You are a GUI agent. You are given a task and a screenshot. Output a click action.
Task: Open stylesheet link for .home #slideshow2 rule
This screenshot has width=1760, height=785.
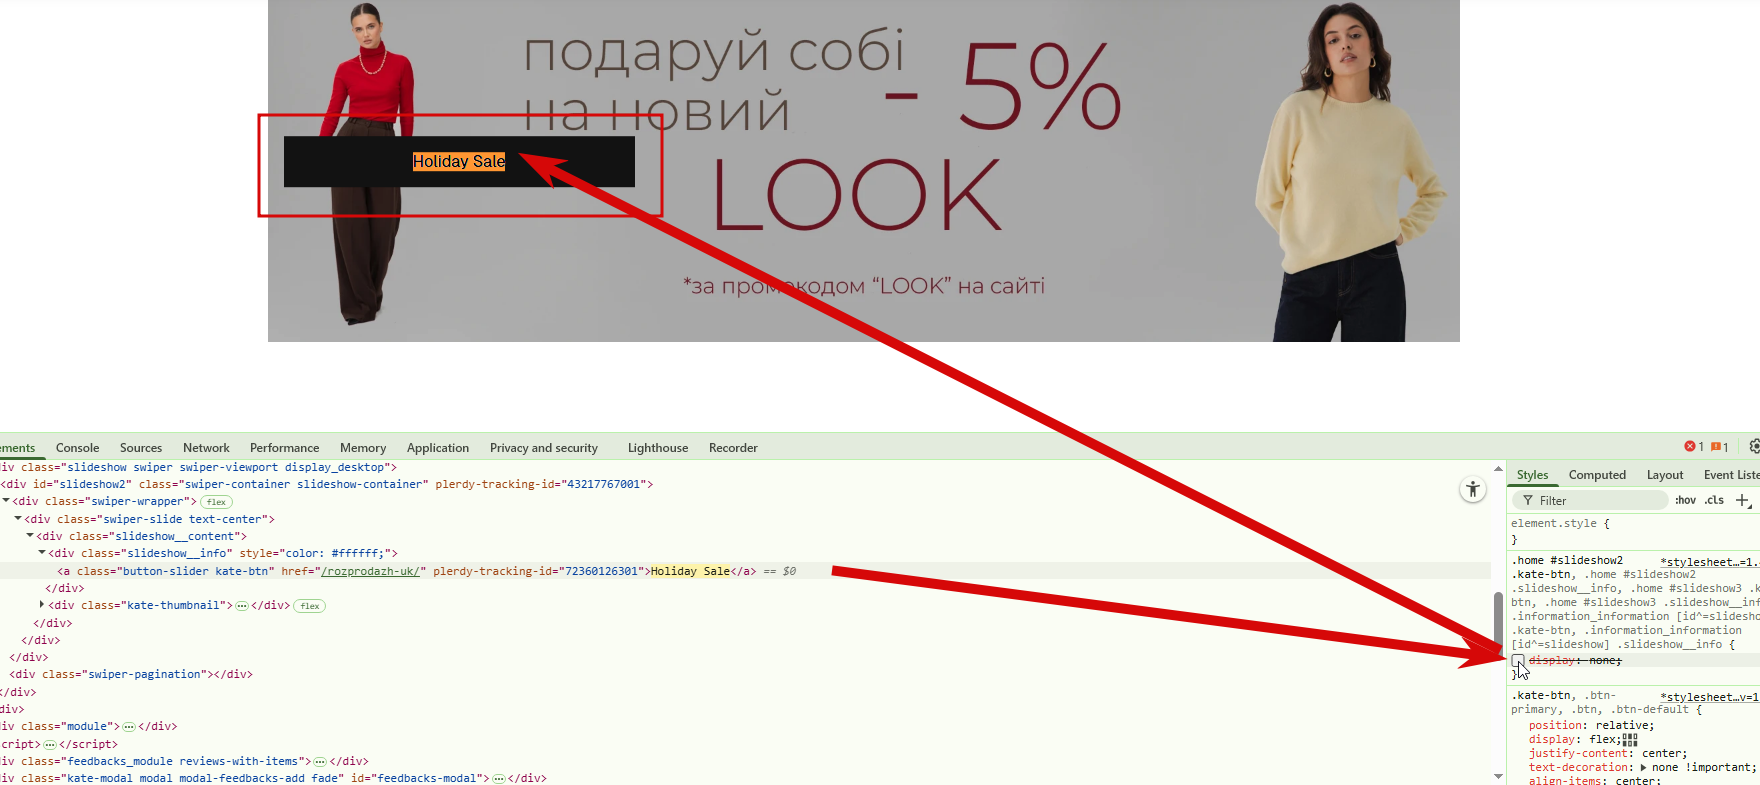(x=1709, y=562)
